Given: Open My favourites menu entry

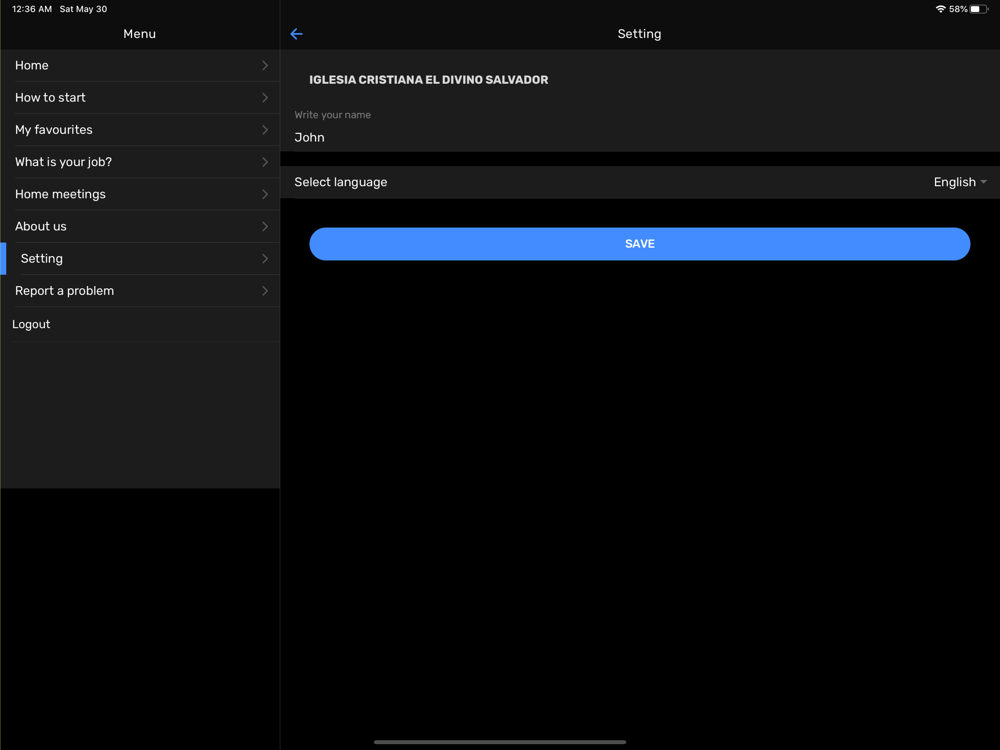Looking at the screenshot, I should [x=140, y=129].
